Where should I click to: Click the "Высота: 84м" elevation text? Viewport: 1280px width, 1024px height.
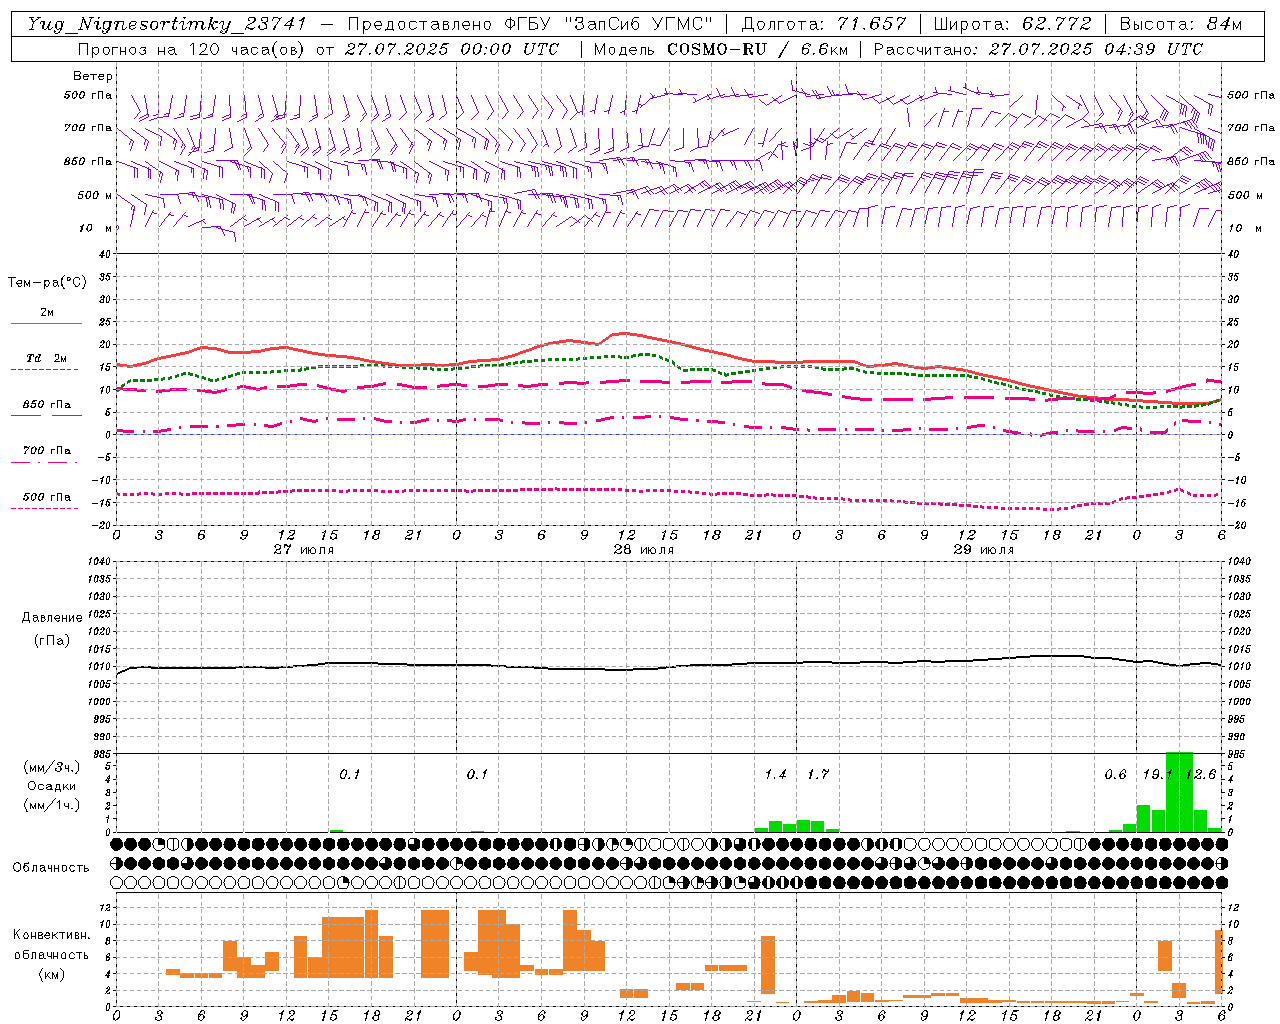click(x=1181, y=24)
